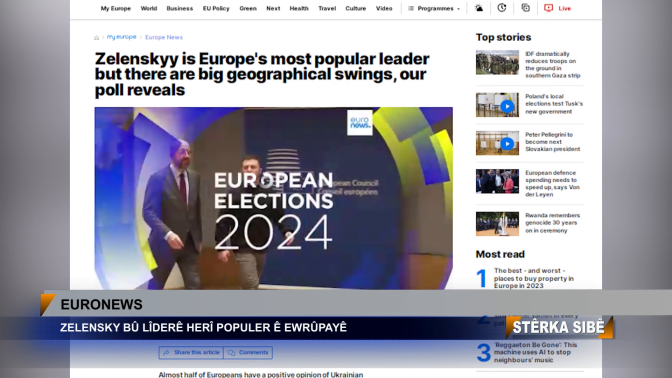672x378 pixels.
Task: Open IDF reduces troops Gaza story
Action: 553,65
